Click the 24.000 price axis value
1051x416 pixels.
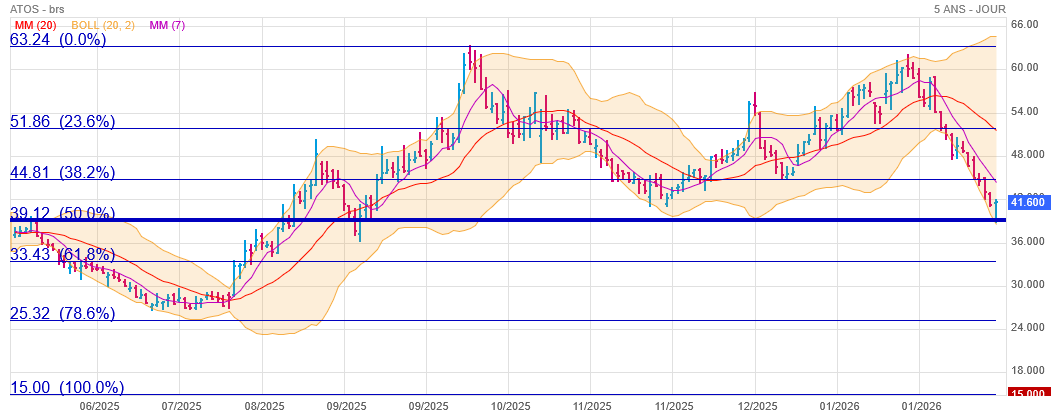click(x=1028, y=327)
